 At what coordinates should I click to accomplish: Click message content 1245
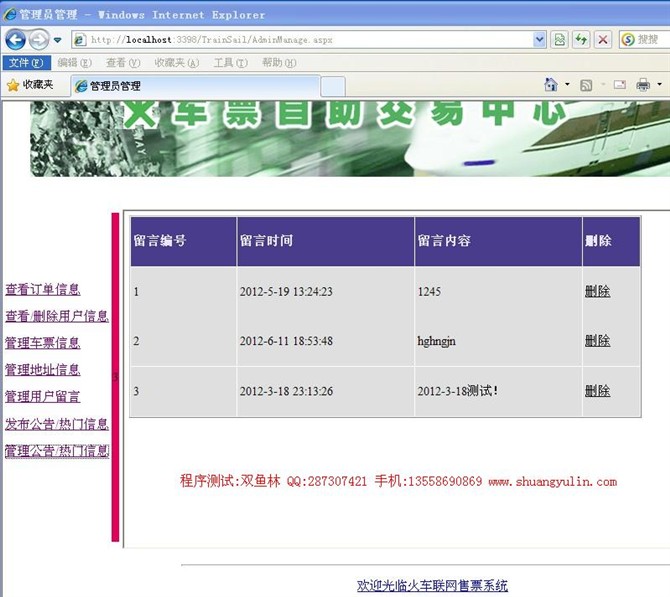[429, 291]
